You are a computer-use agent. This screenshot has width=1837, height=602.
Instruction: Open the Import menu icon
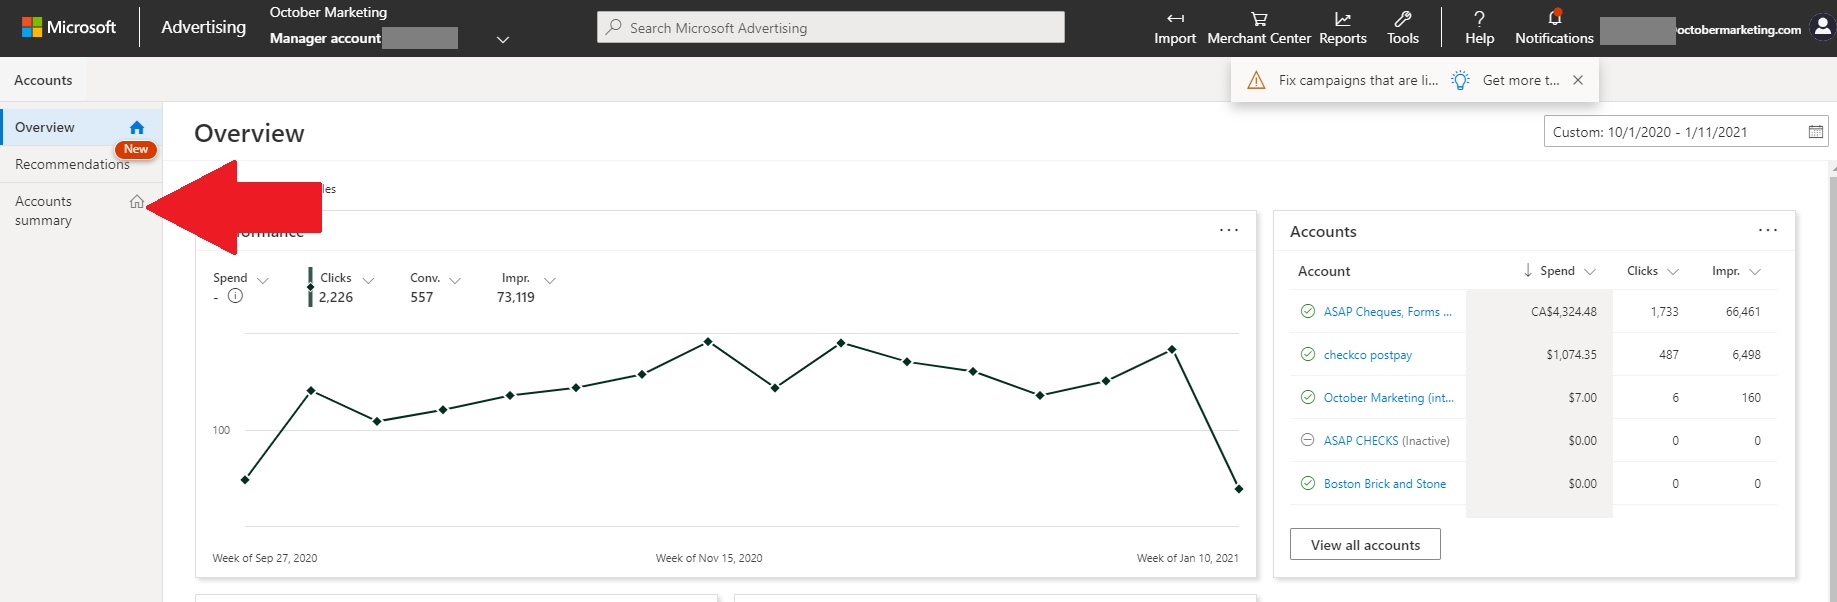click(1175, 19)
